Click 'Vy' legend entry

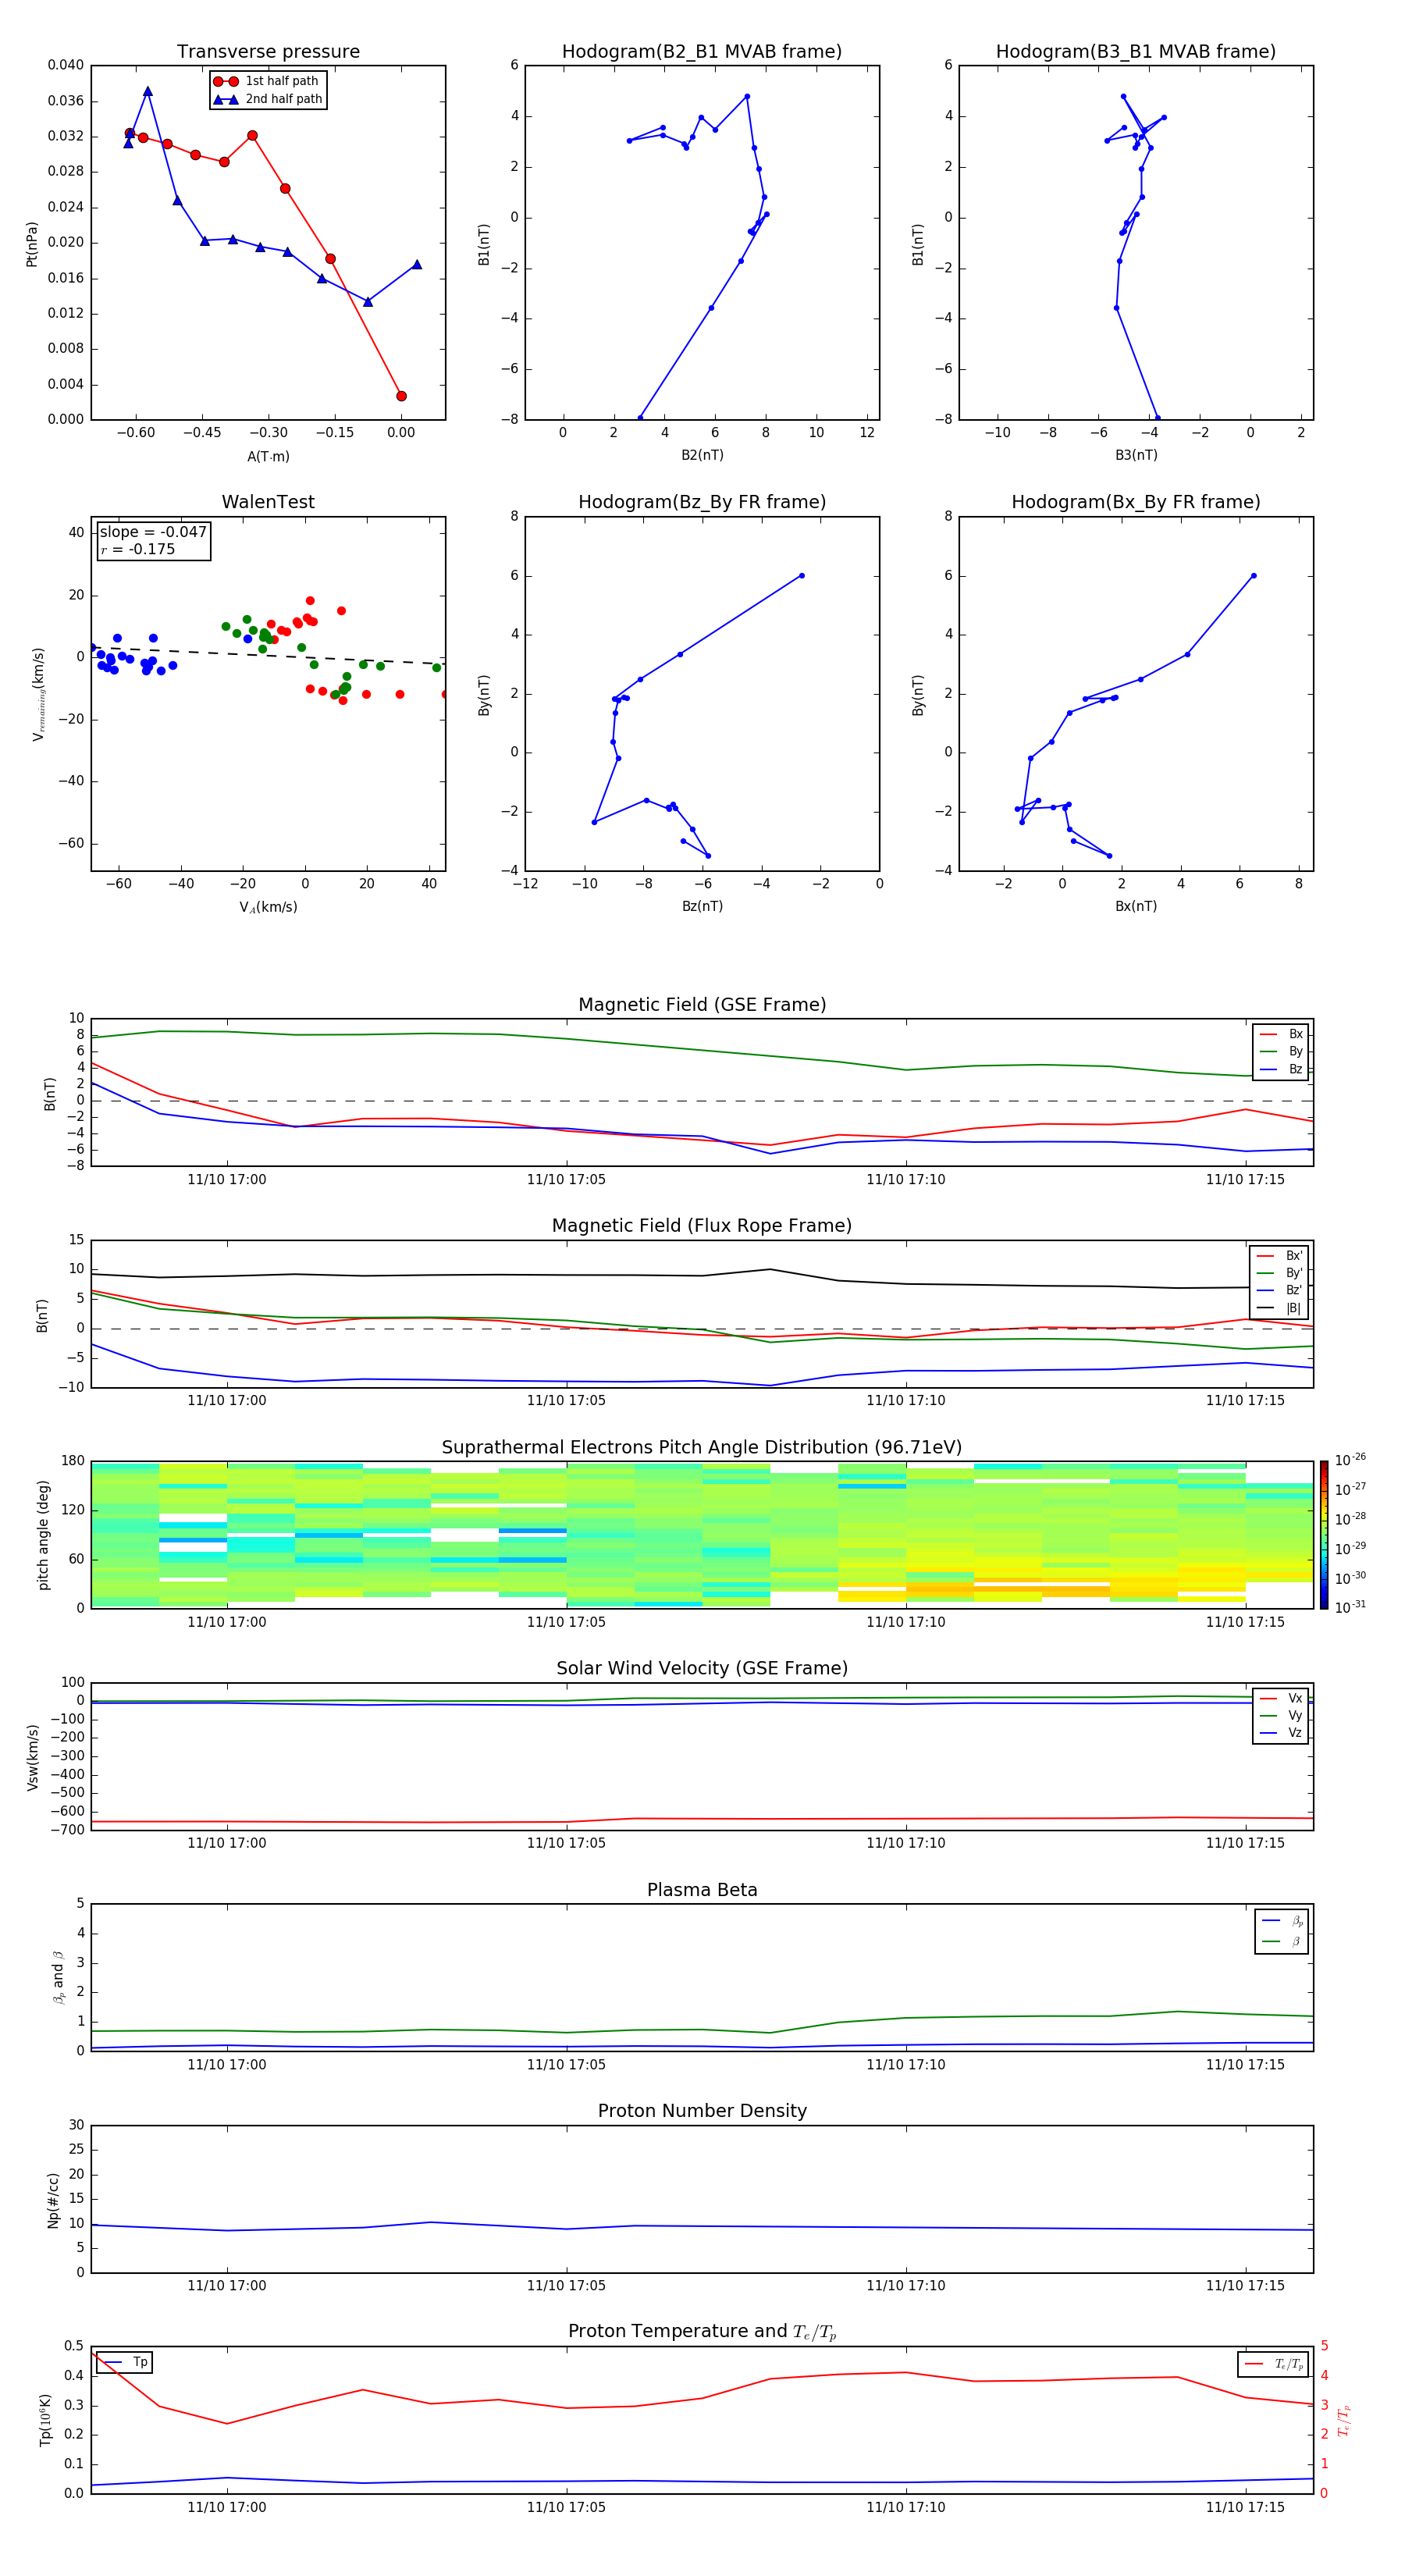pos(1281,1715)
